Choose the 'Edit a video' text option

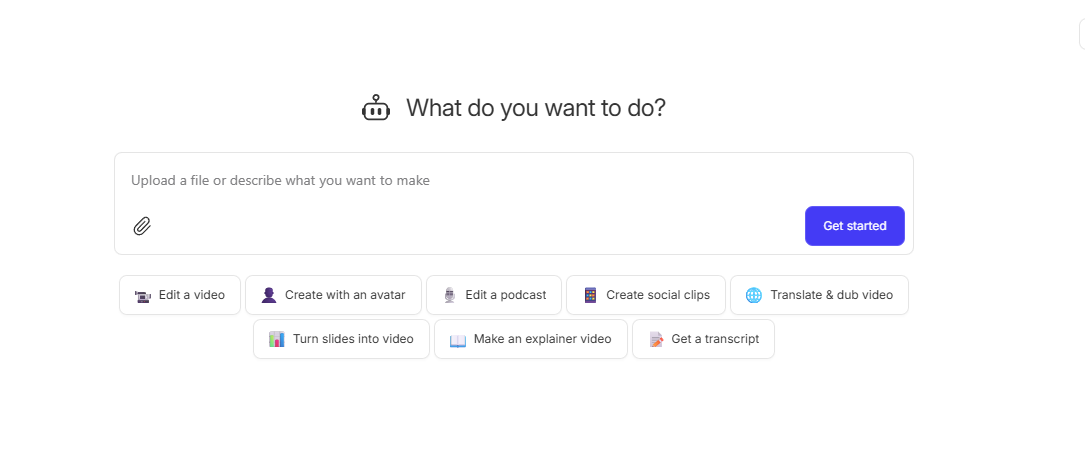(192, 295)
